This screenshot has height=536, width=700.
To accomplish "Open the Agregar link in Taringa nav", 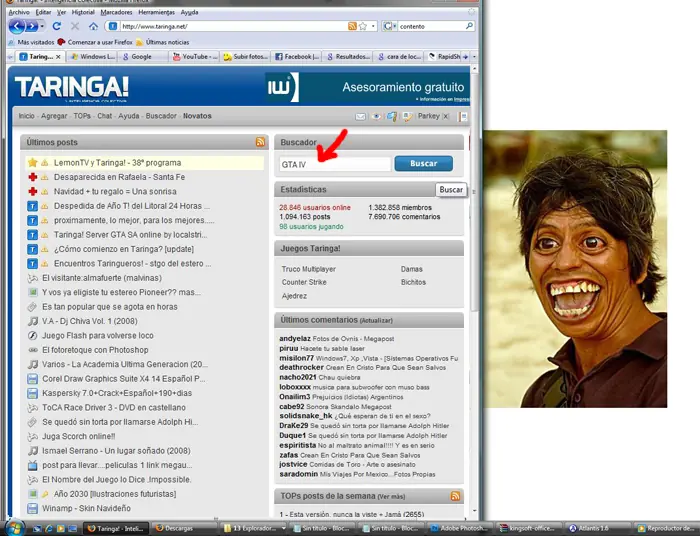I will click(x=54, y=116).
